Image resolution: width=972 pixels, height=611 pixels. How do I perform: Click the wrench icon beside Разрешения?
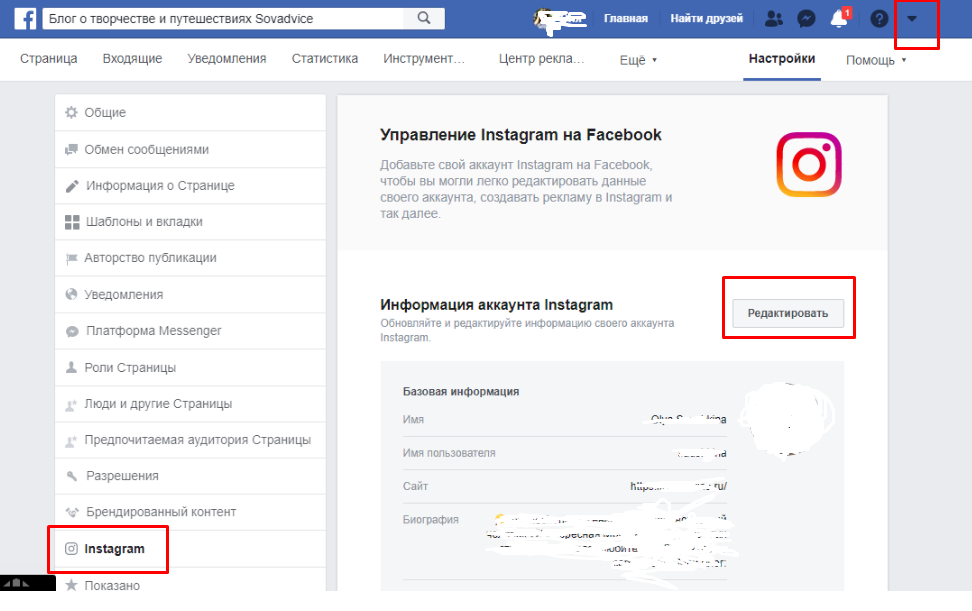point(72,476)
